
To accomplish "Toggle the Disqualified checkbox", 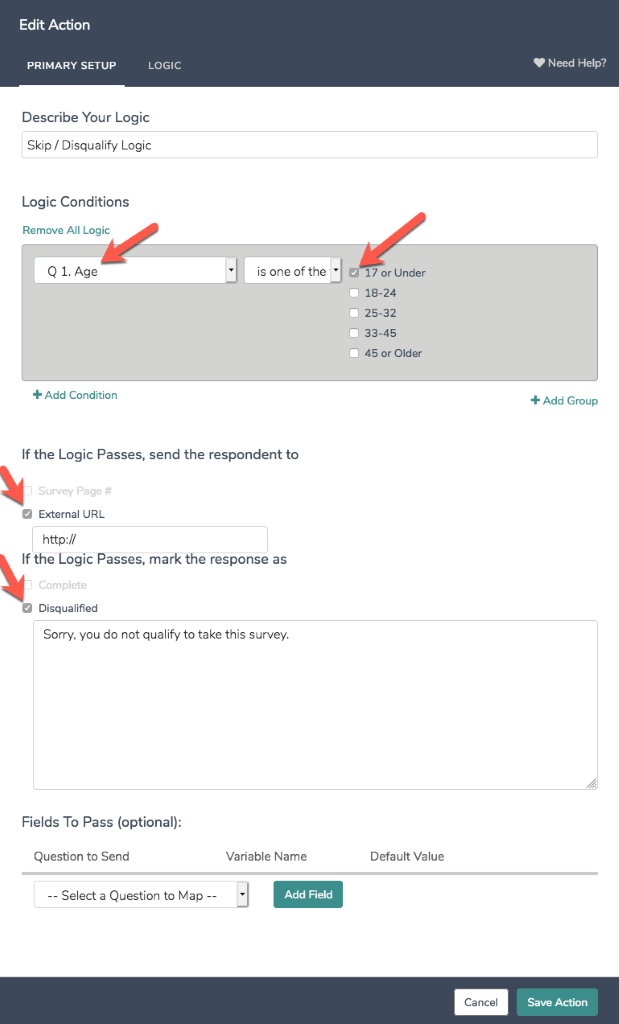I will pos(28,608).
